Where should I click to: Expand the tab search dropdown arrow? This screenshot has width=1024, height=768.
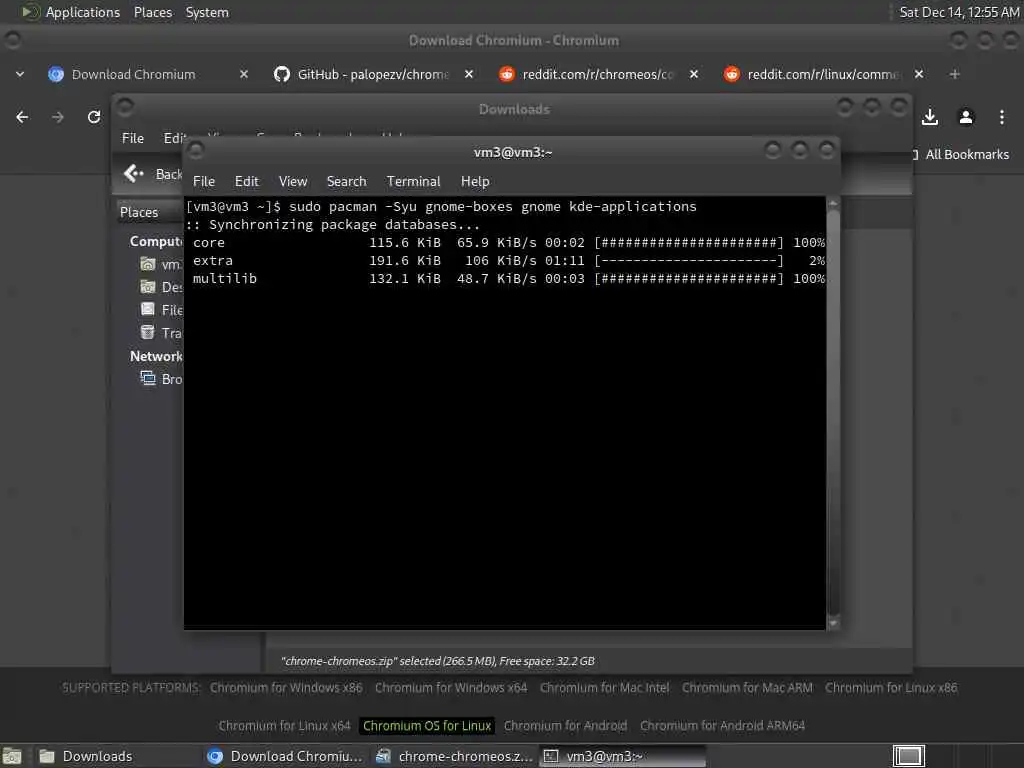click(x=20, y=74)
